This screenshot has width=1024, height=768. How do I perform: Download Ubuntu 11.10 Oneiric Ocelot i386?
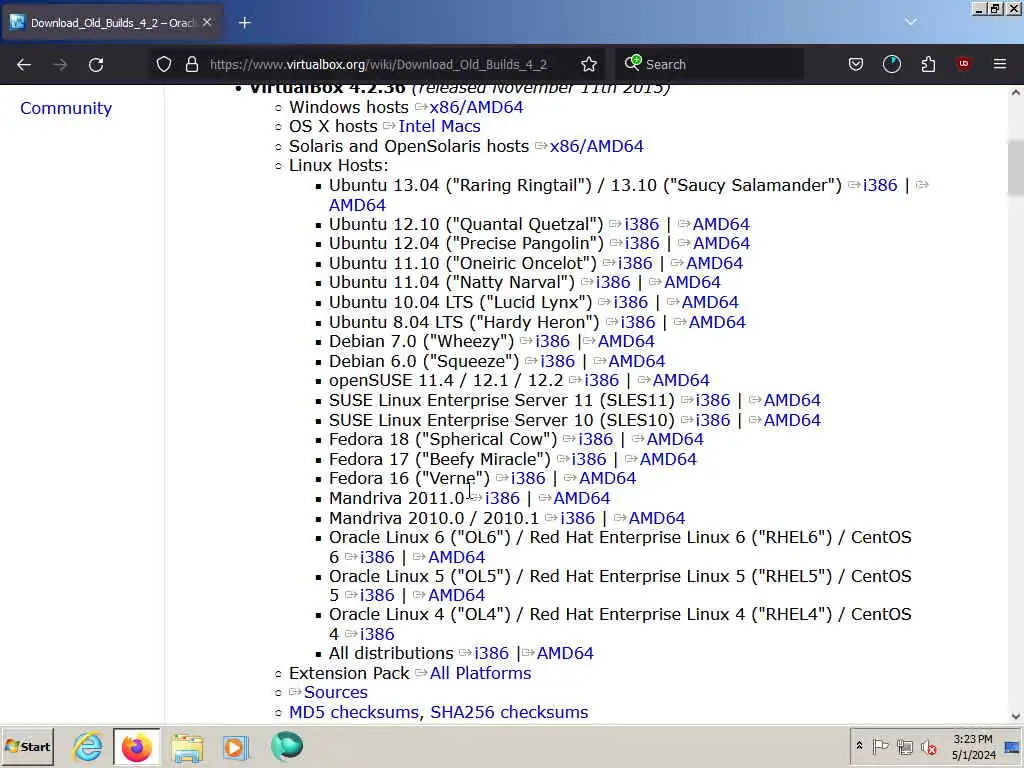pos(635,263)
